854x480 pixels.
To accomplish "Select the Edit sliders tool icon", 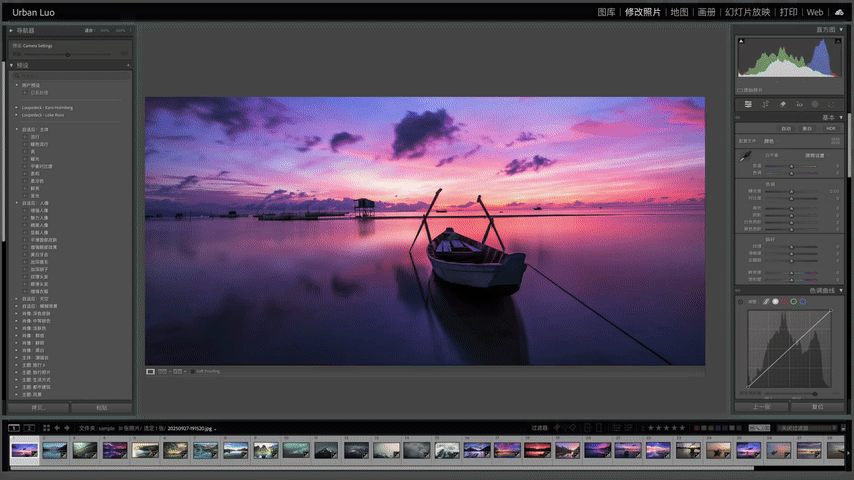I will coord(748,104).
